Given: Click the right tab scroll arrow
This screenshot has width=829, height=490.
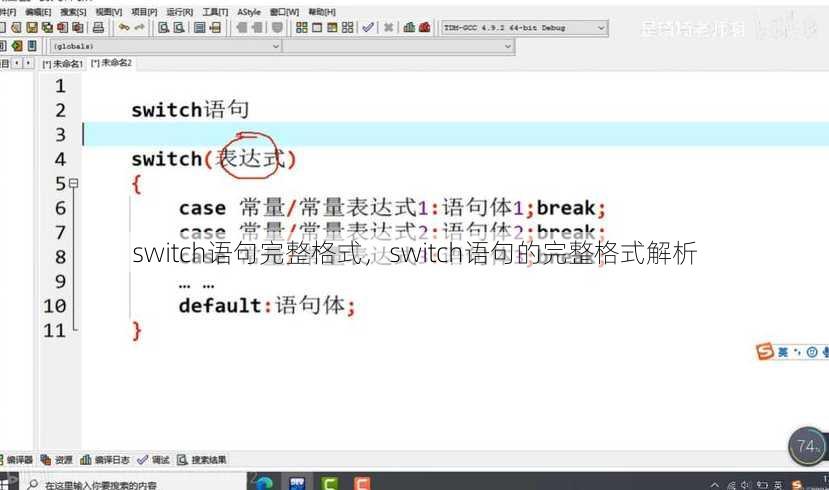Looking at the screenshot, I should [28, 63].
